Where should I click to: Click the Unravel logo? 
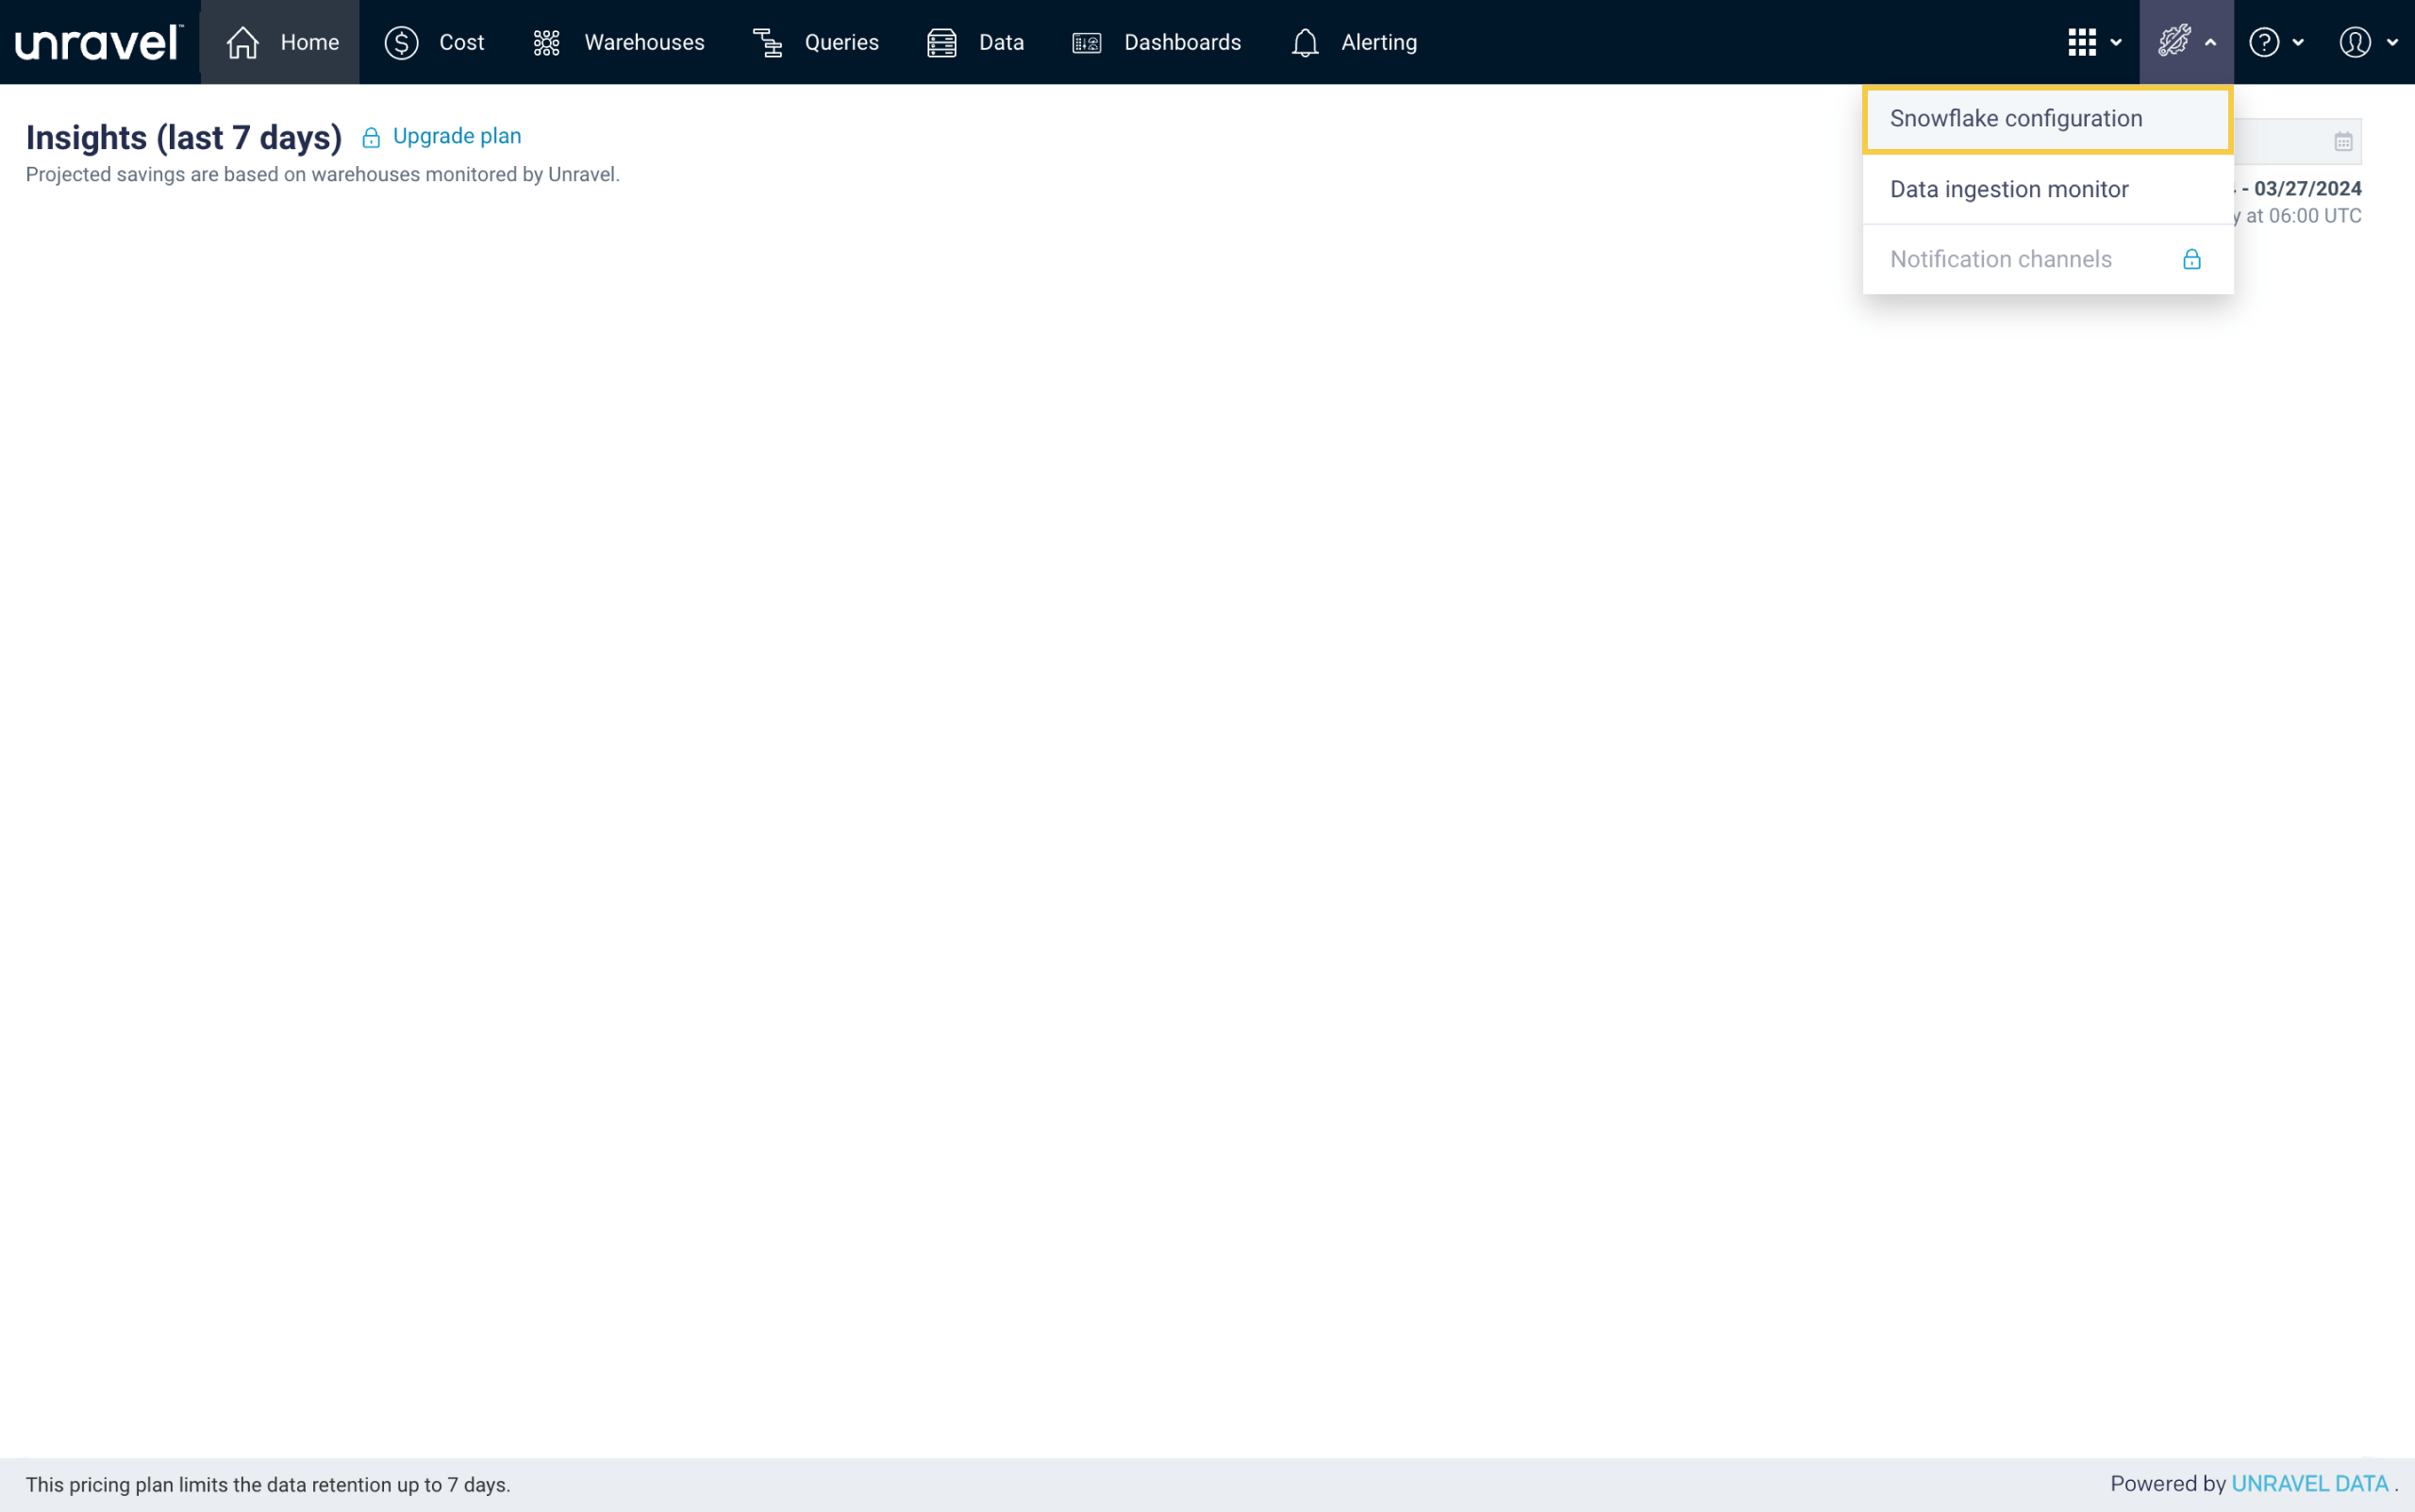(98, 42)
